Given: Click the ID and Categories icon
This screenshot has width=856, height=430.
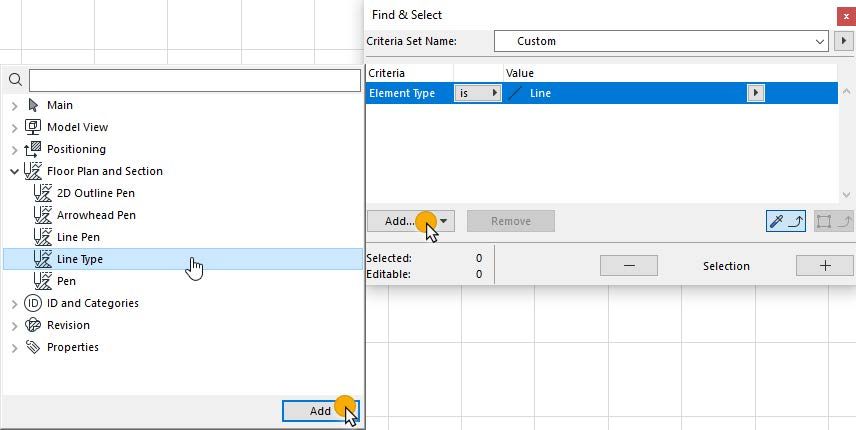Looking at the screenshot, I should [33, 303].
